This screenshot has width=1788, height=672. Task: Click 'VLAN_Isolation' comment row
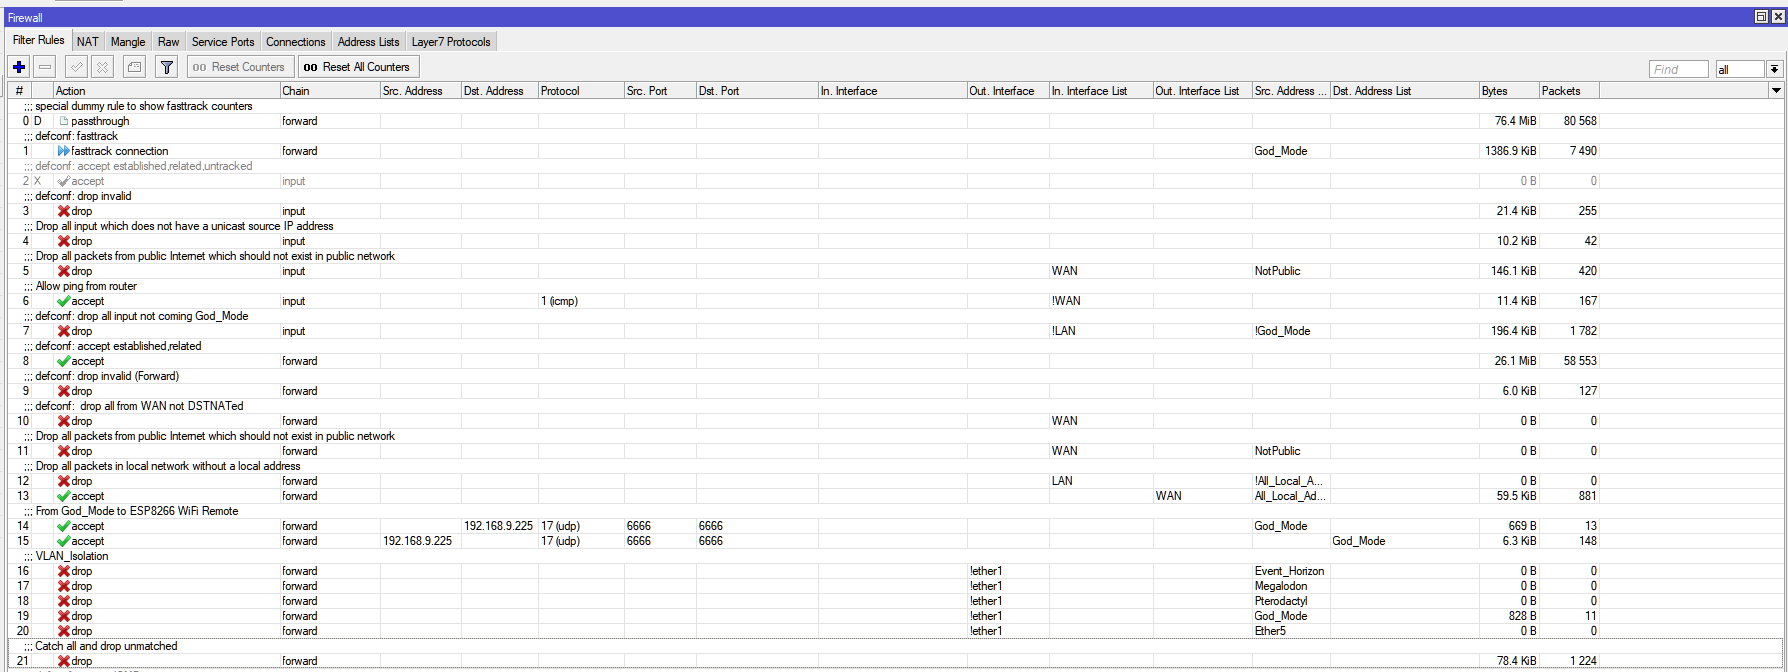tap(72, 556)
